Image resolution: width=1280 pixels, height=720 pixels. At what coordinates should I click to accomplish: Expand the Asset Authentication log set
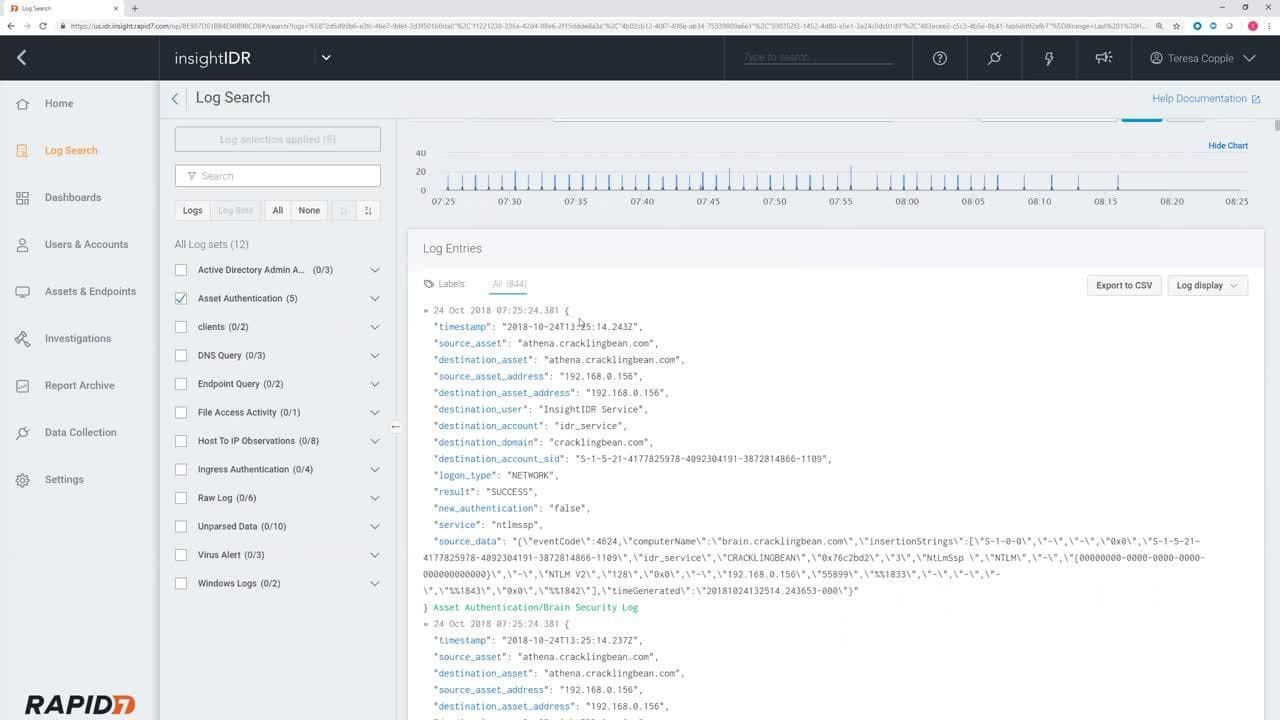click(375, 298)
